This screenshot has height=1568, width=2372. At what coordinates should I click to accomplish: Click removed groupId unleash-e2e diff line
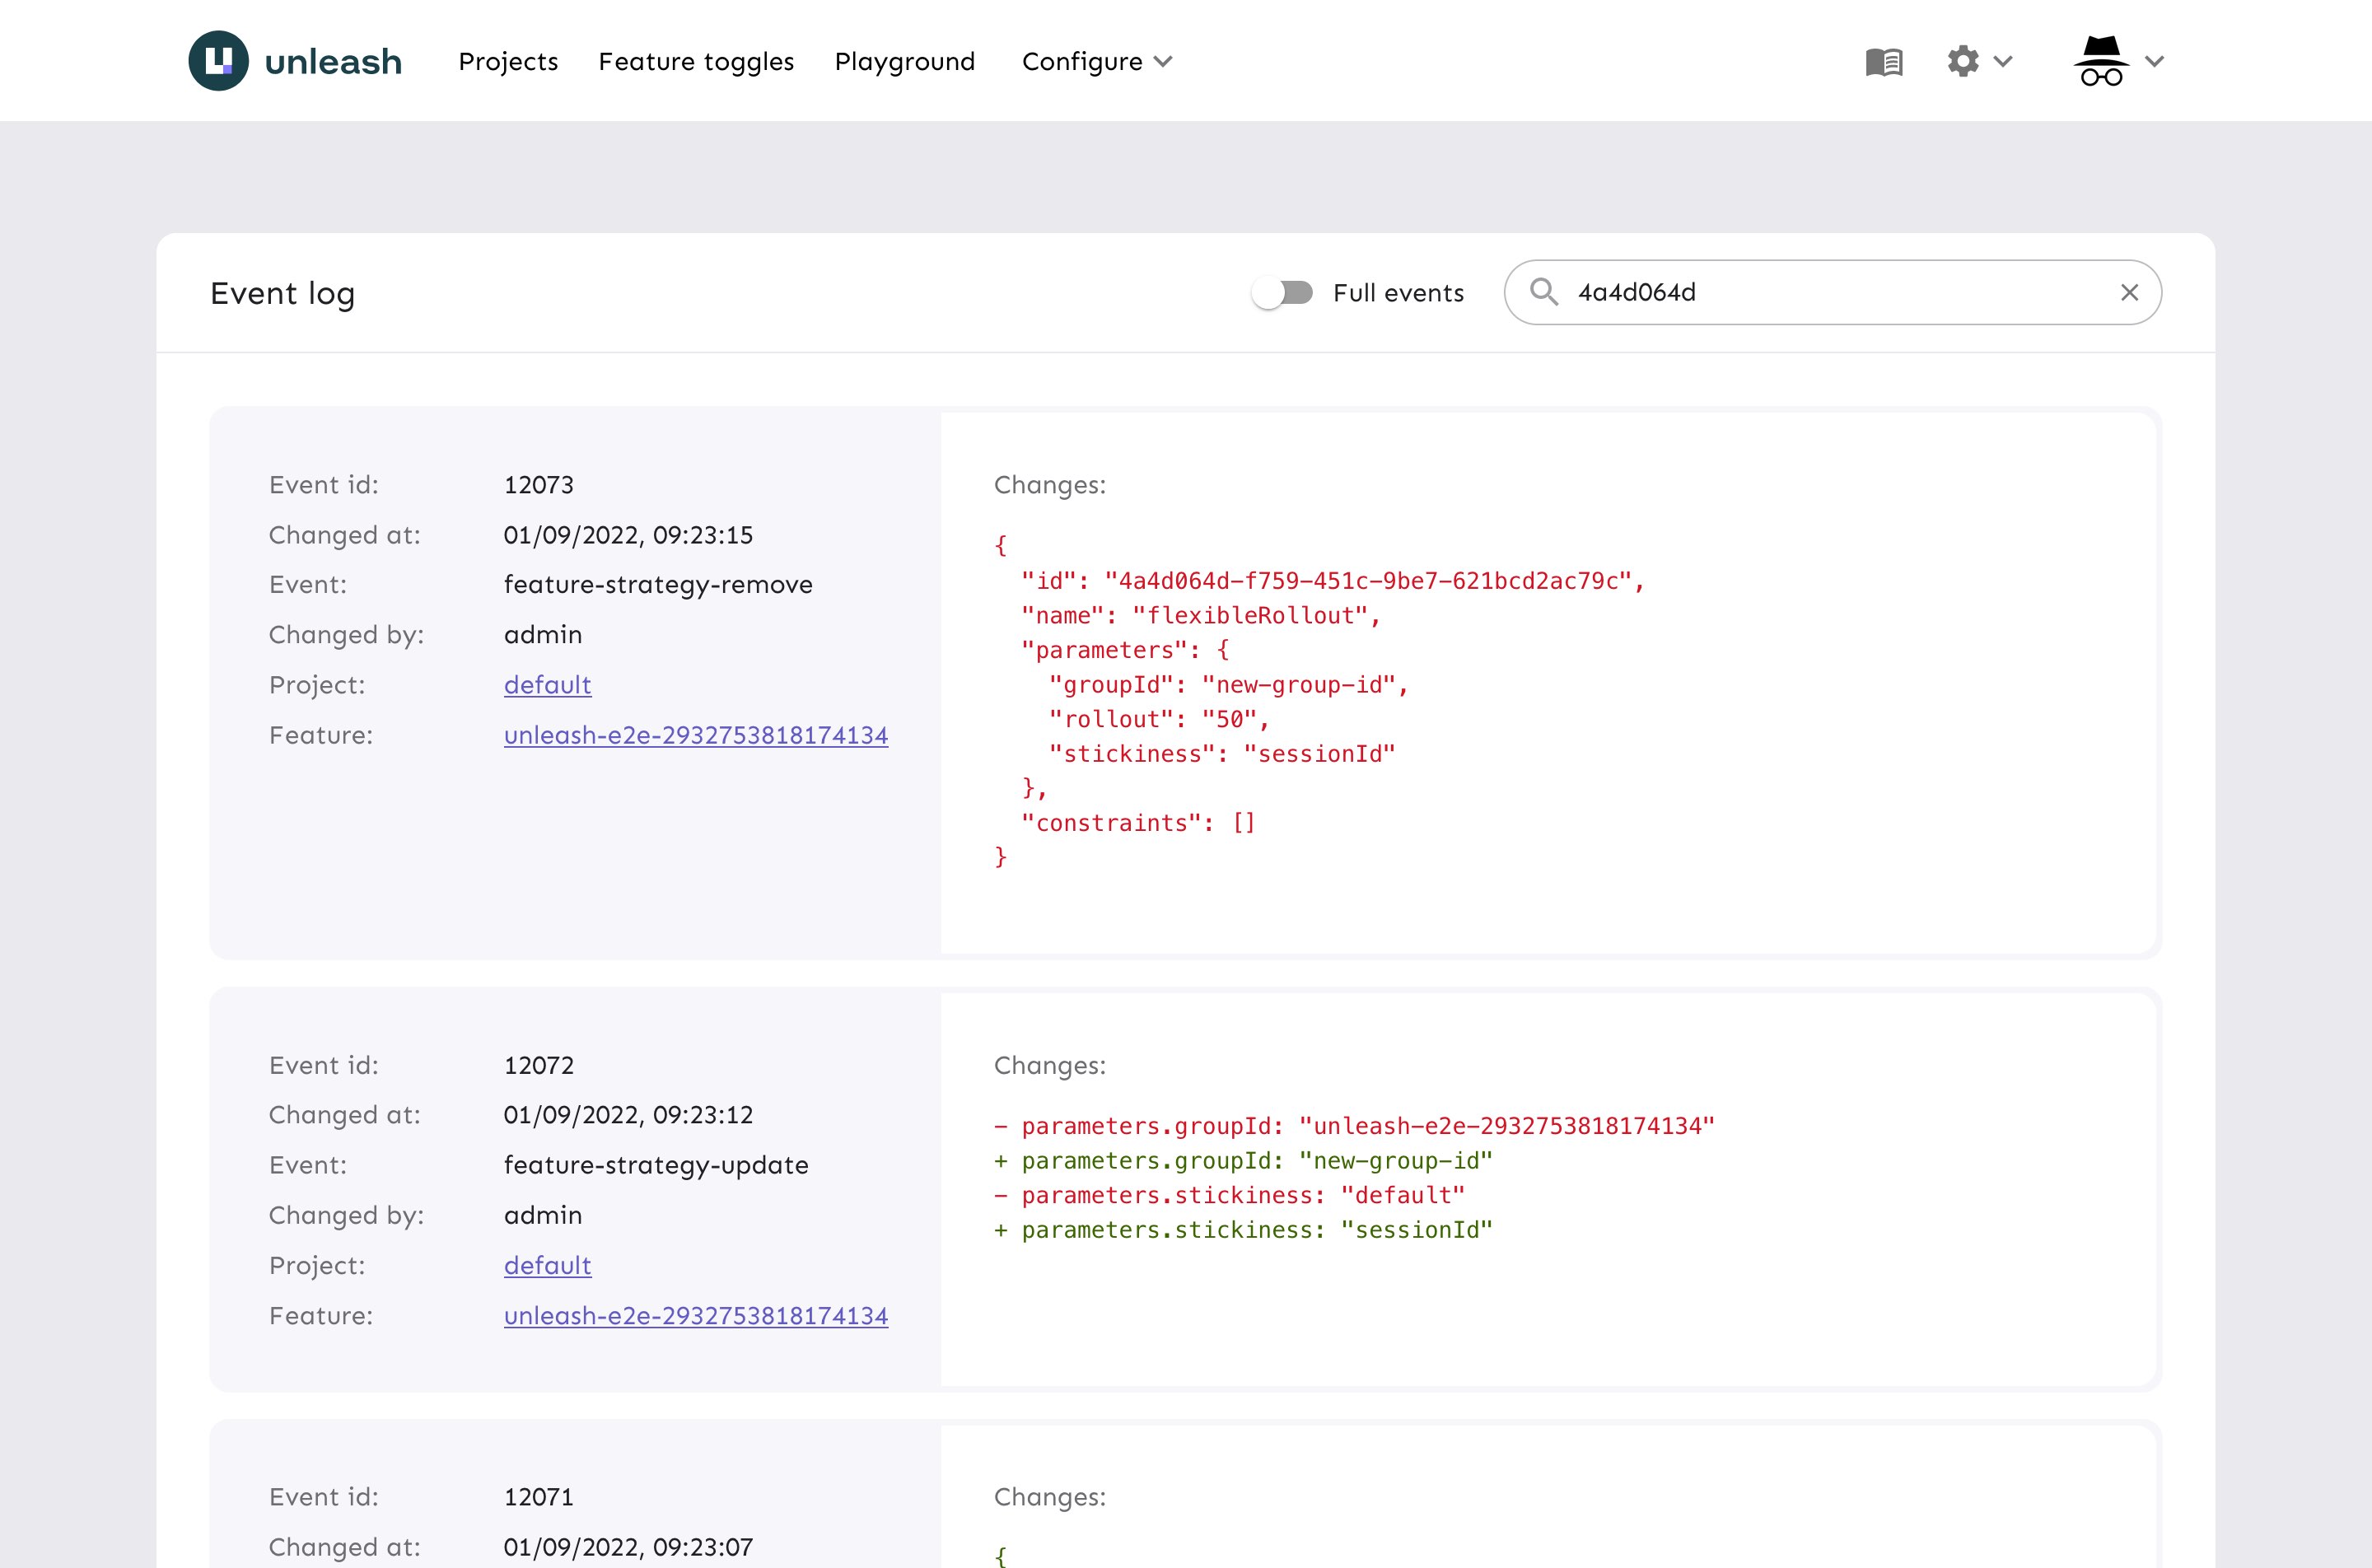click(1354, 1126)
